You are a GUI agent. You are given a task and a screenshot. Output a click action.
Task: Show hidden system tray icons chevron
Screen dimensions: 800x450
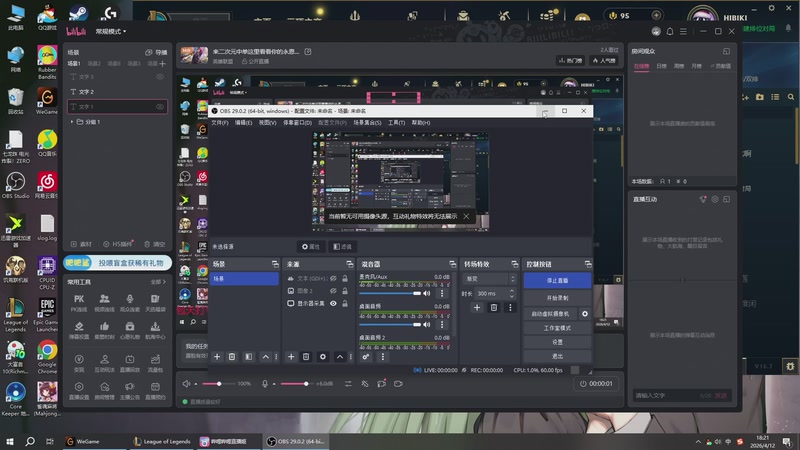click(697, 441)
